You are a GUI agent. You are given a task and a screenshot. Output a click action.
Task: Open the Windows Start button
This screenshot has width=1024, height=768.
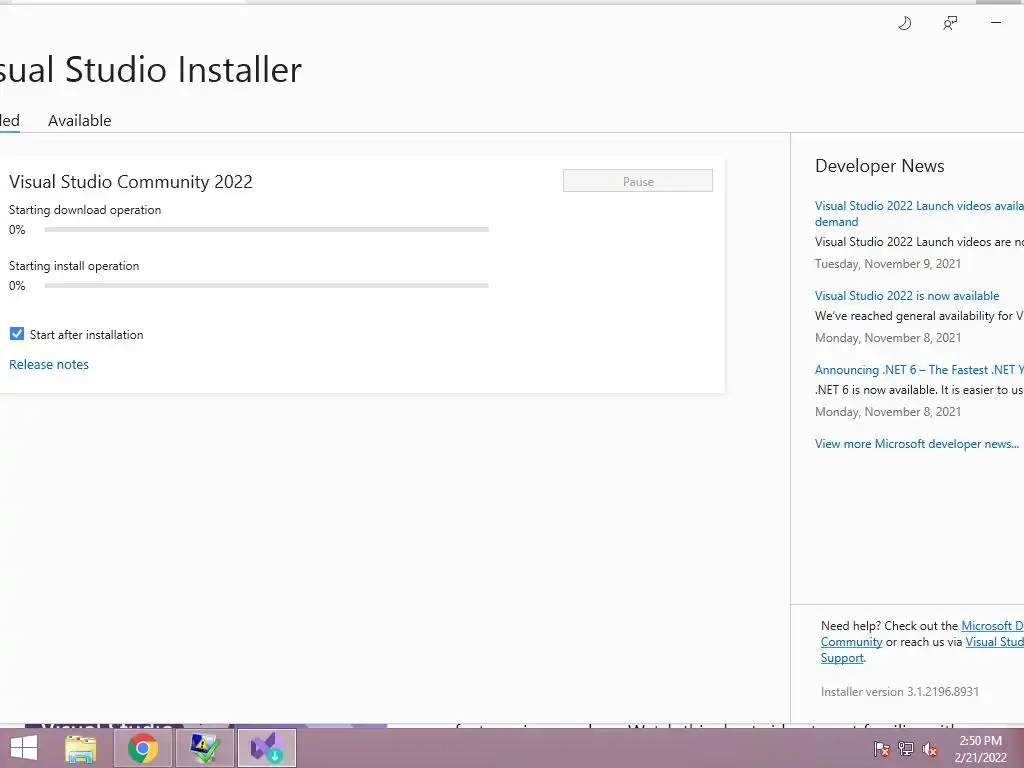[x=24, y=748]
